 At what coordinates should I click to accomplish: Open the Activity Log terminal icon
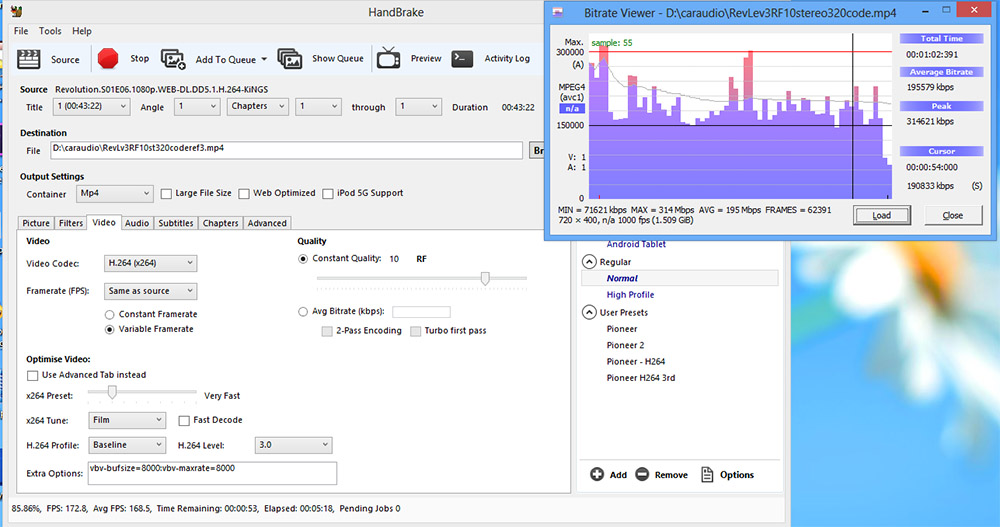pos(462,59)
